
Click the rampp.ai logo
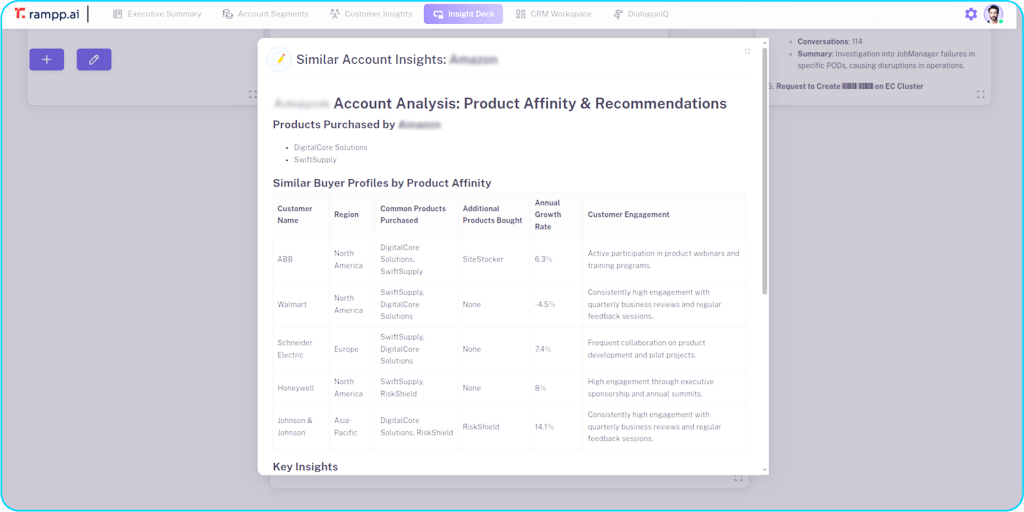pyautogui.click(x=46, y=14)
